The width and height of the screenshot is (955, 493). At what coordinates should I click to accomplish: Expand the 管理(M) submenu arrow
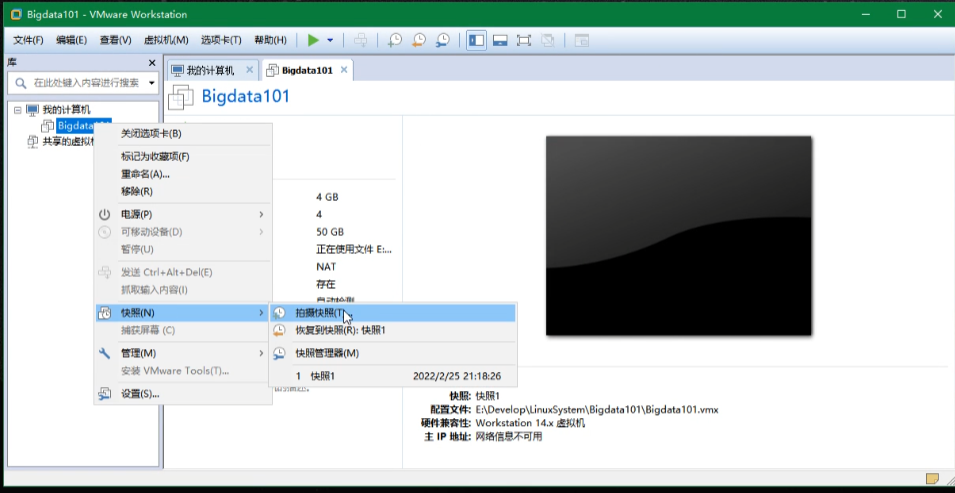click(x=261, y=353)
